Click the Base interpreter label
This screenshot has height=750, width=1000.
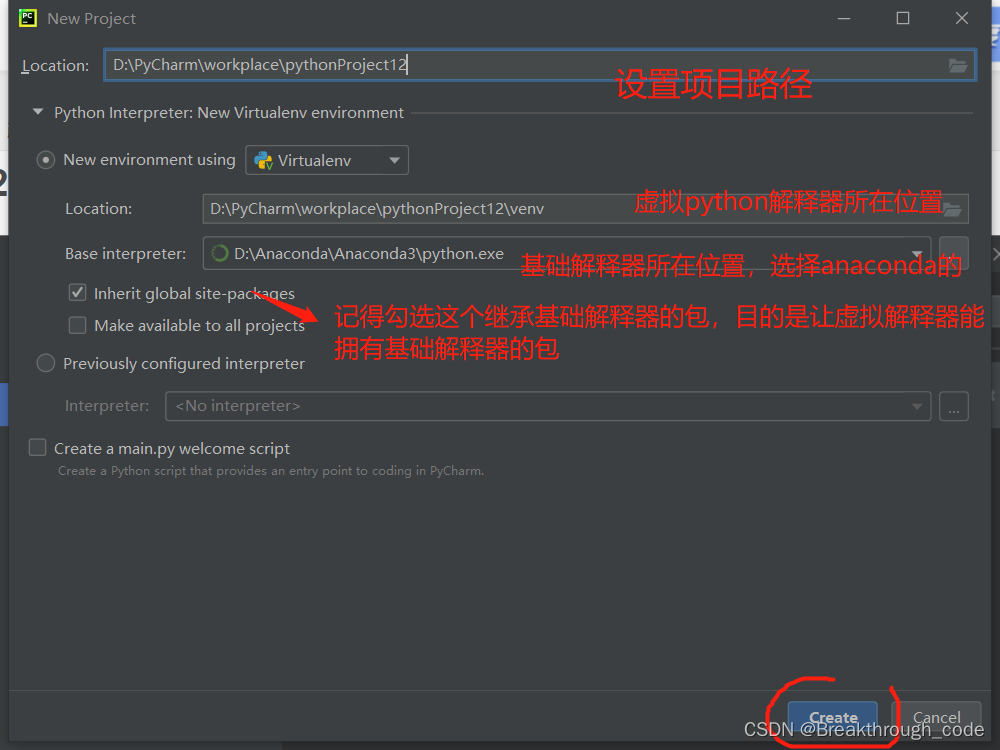126,254
